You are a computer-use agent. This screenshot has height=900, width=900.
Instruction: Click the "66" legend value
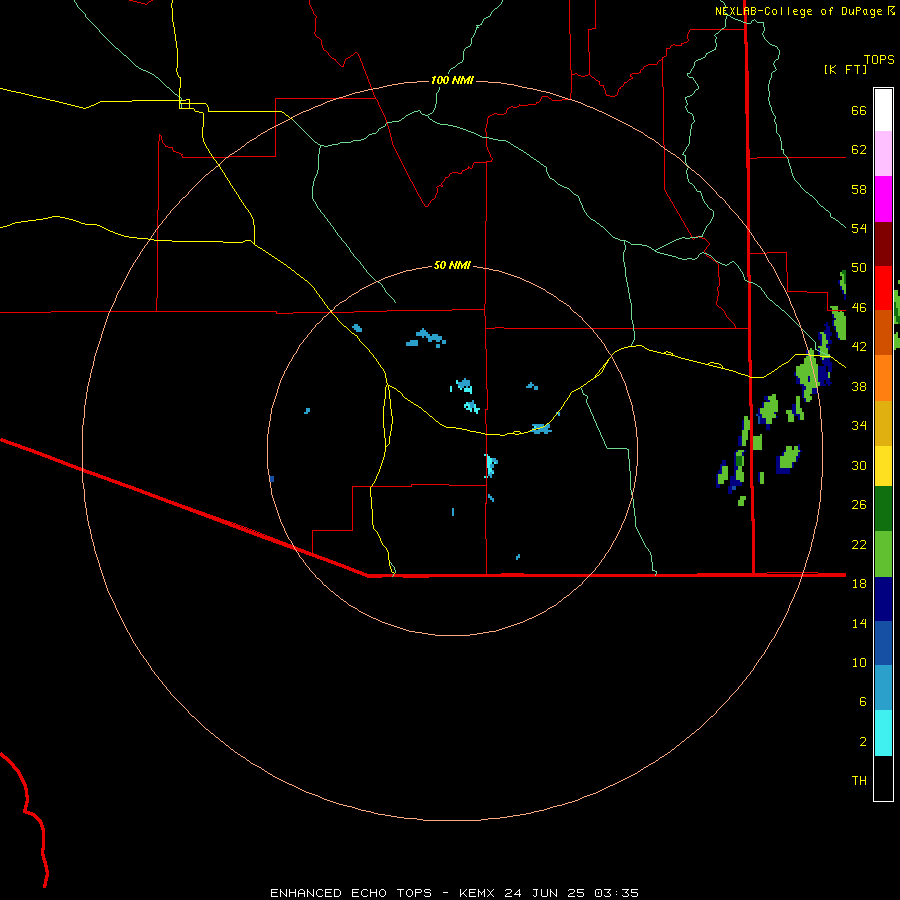point(859,111)
